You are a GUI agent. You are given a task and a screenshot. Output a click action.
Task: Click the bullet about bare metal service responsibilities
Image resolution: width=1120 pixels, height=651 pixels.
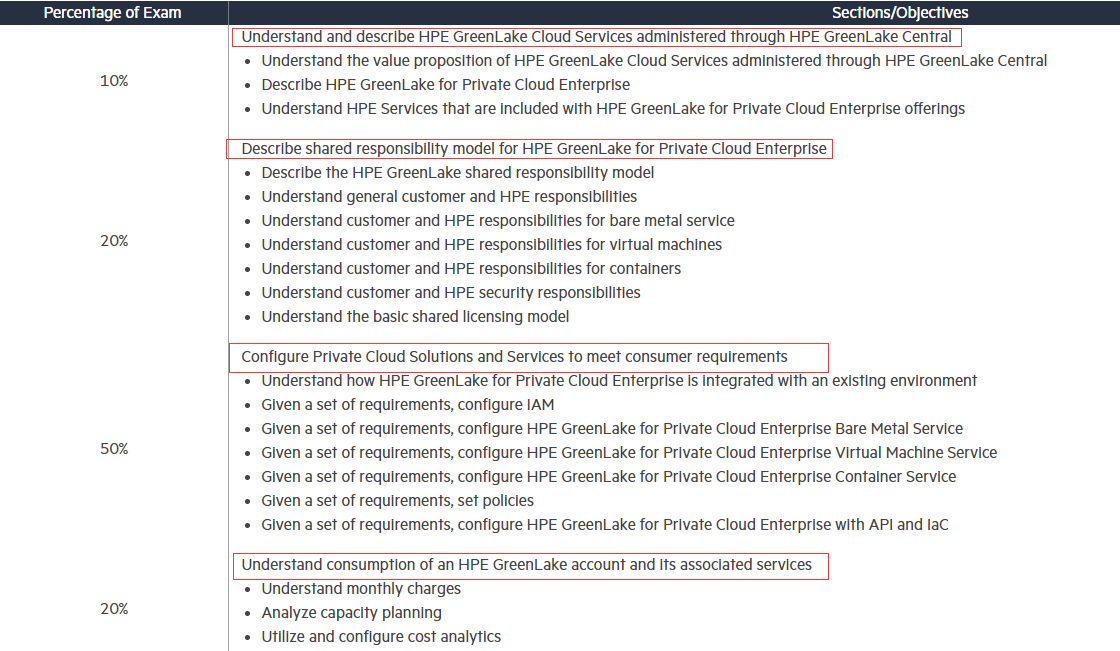[498, 221]
